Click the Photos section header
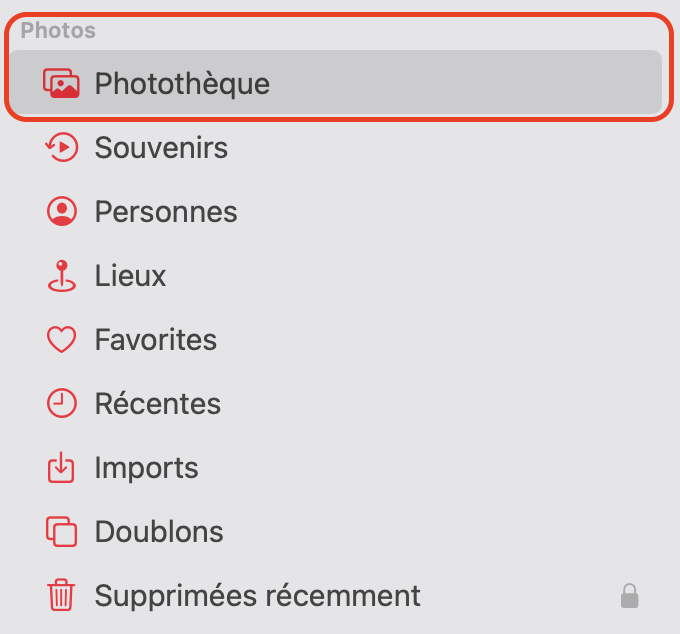680x634 pixels. pos(58,30)
